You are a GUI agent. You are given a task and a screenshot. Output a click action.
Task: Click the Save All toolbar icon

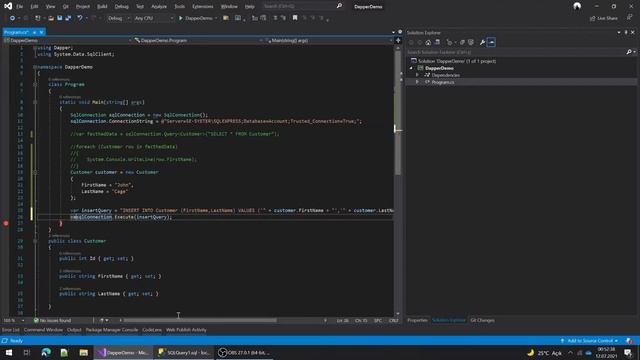pos(68,18)
